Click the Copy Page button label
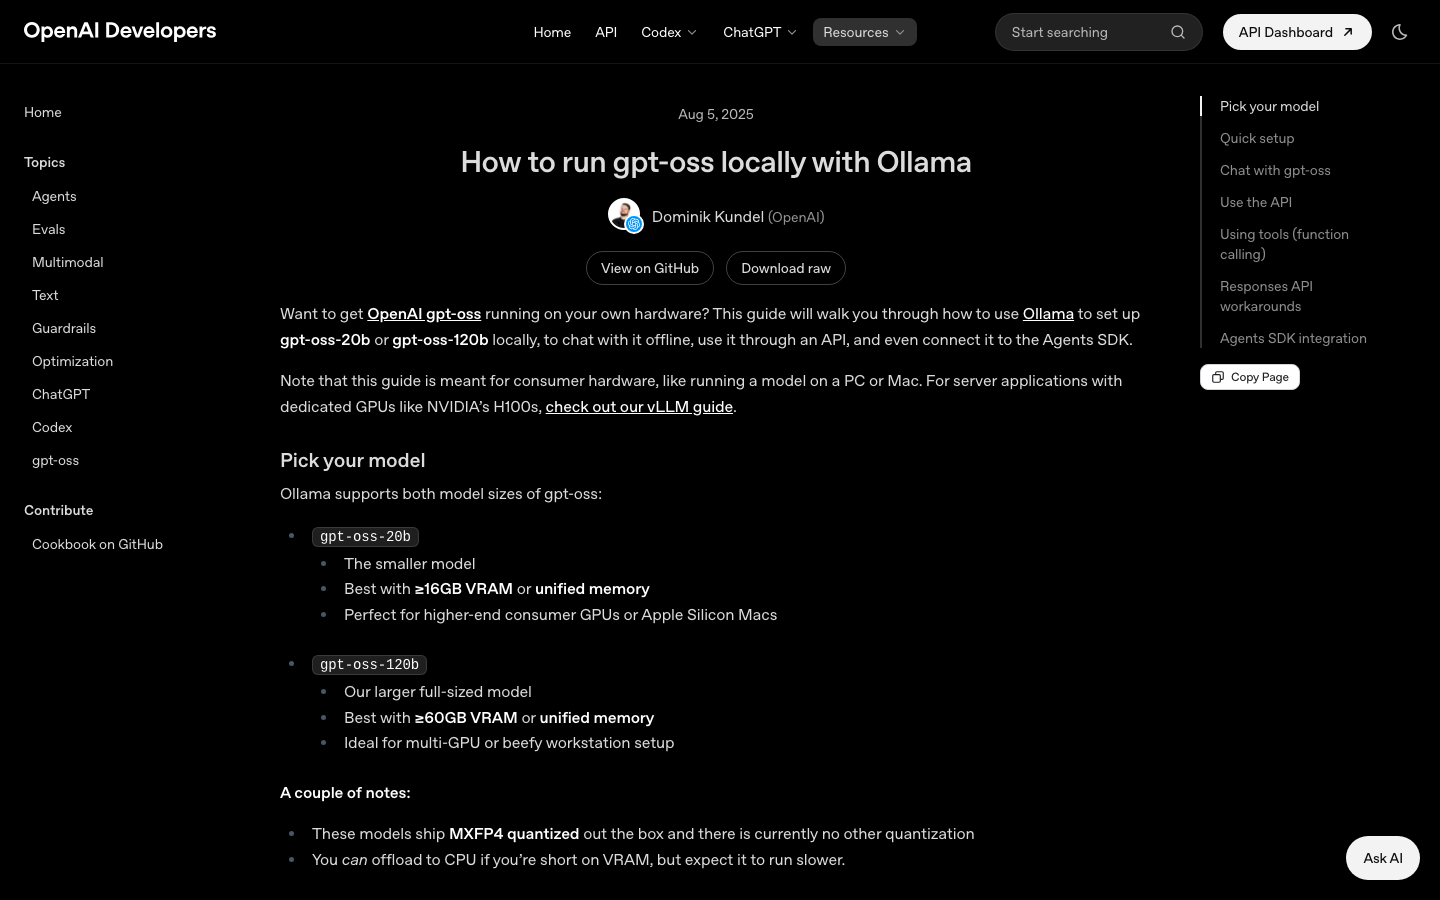The height and width of the screenshot is (900, 1440). (1260, 377)
